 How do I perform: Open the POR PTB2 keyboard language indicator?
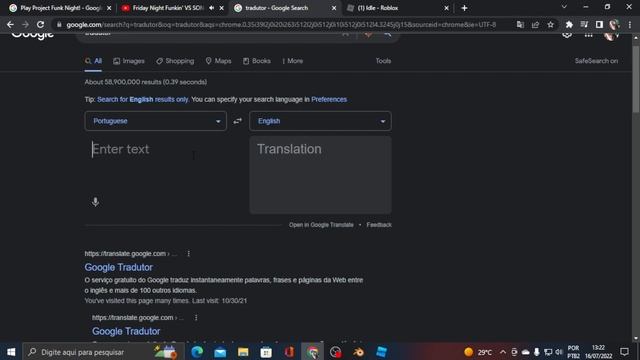(573, 352)
